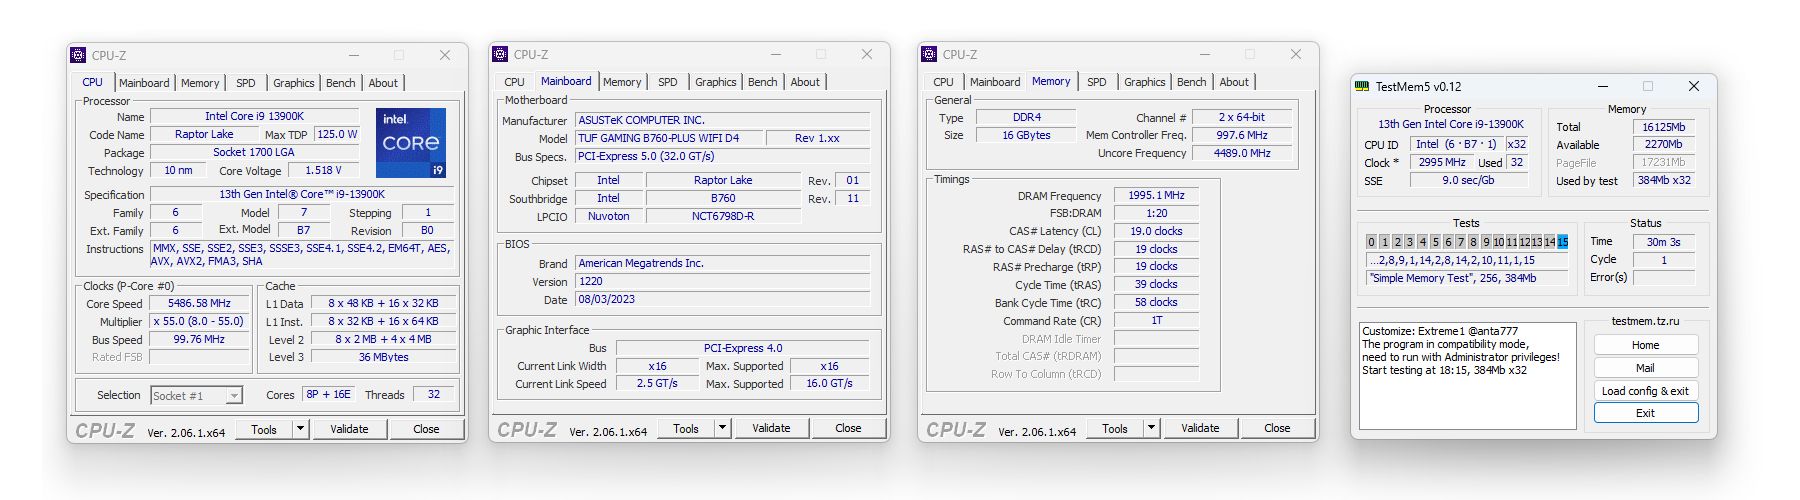1800x500 pixels.
Task: Click Close button in Mainboard window
Action: point(848,428)
